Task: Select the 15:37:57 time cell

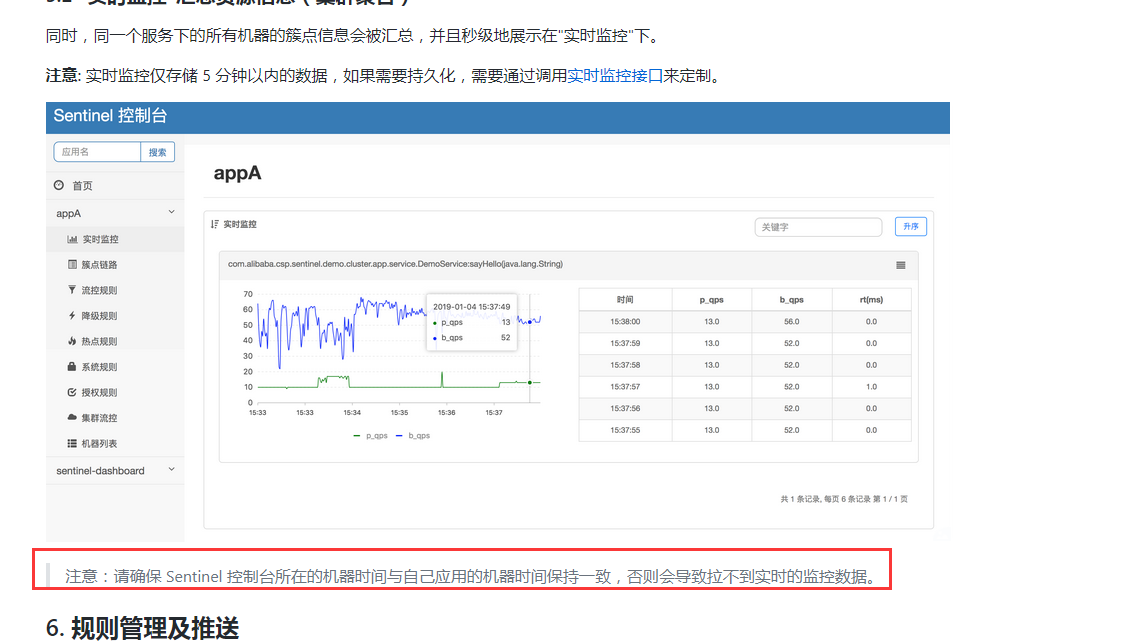Action: click(x=625, y=387)
